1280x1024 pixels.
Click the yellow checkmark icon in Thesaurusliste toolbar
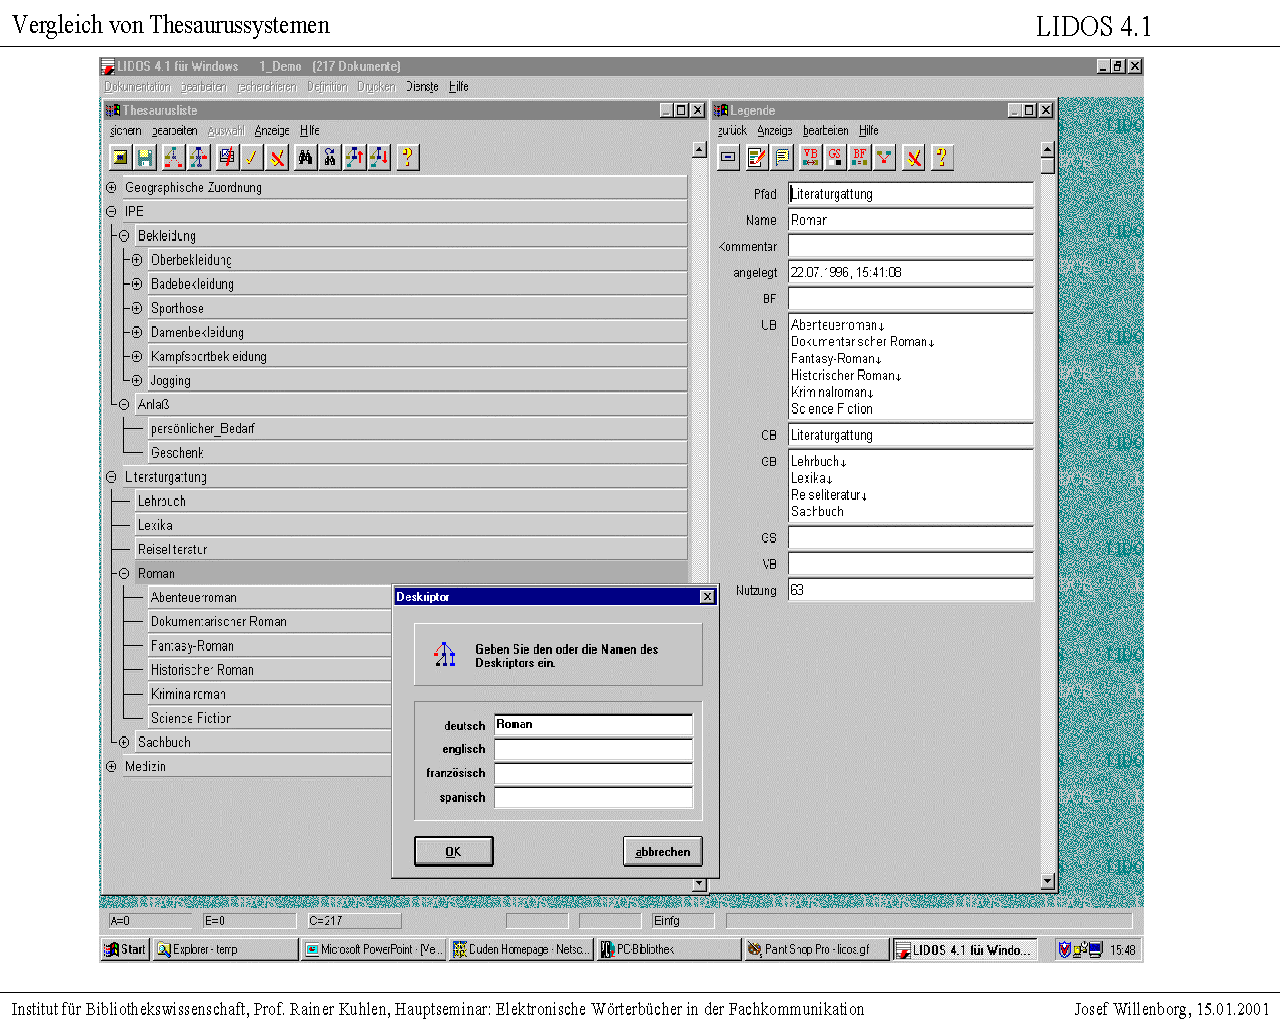pyautogui.click(x=251, y=157)
